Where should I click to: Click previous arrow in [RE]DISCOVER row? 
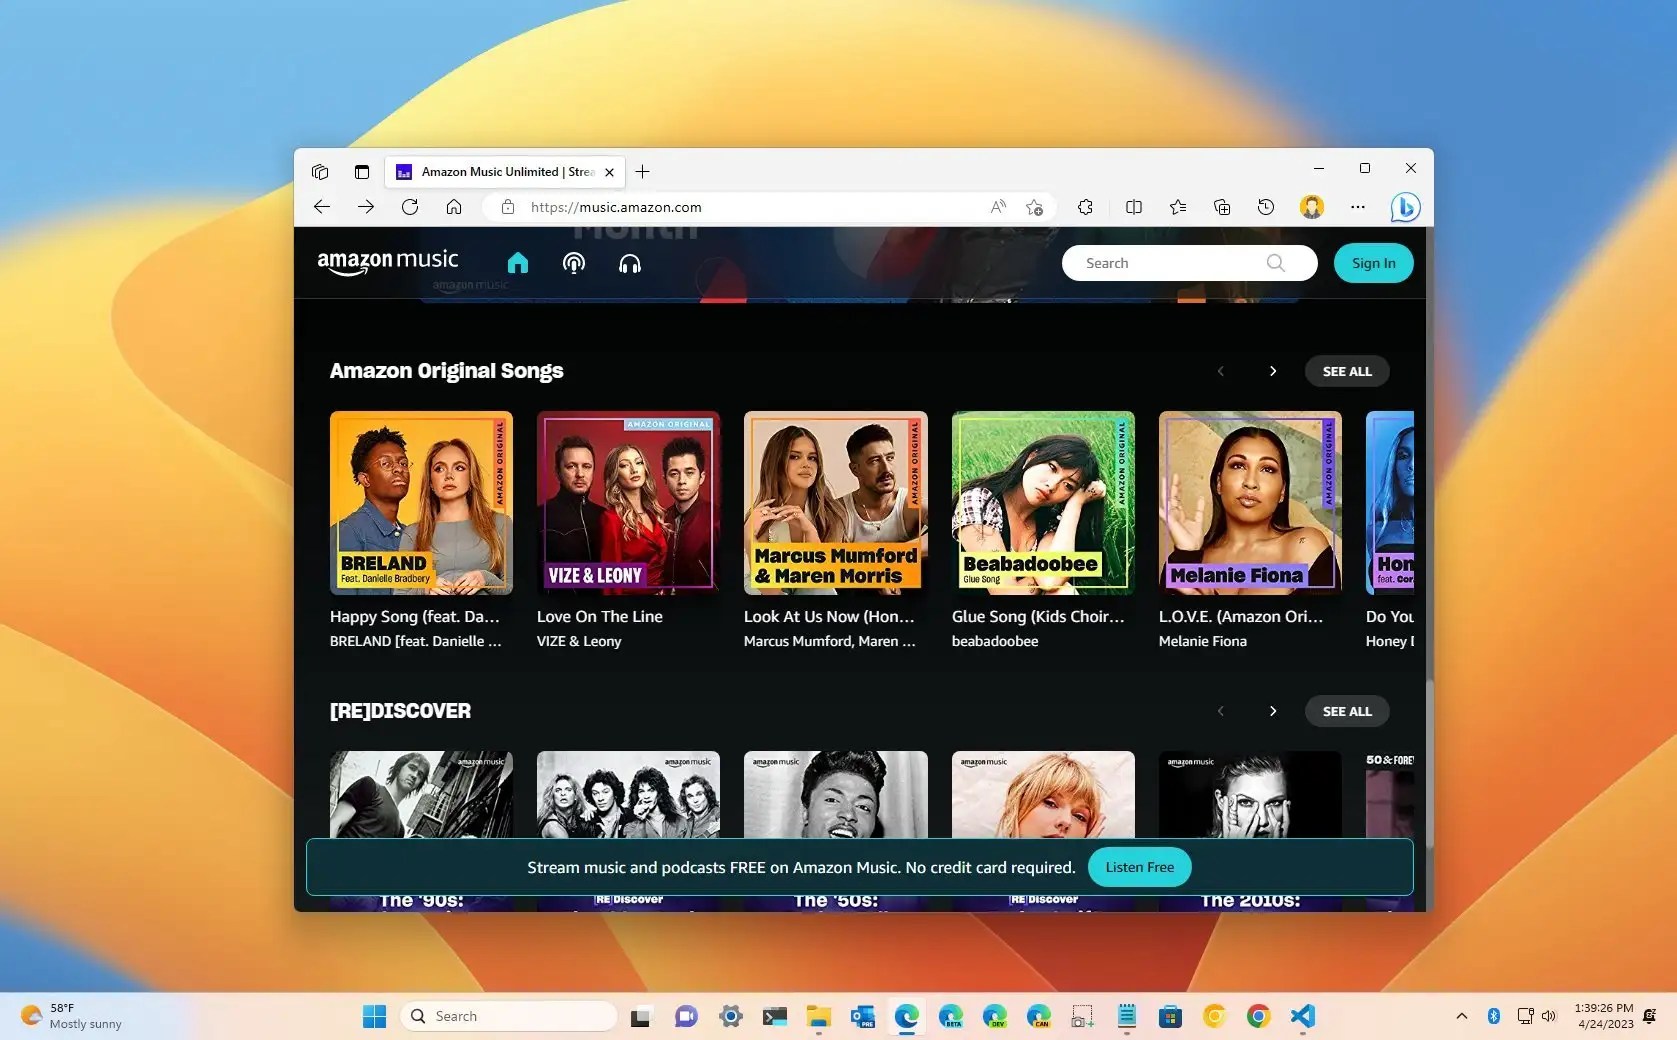pos(1221,711)
